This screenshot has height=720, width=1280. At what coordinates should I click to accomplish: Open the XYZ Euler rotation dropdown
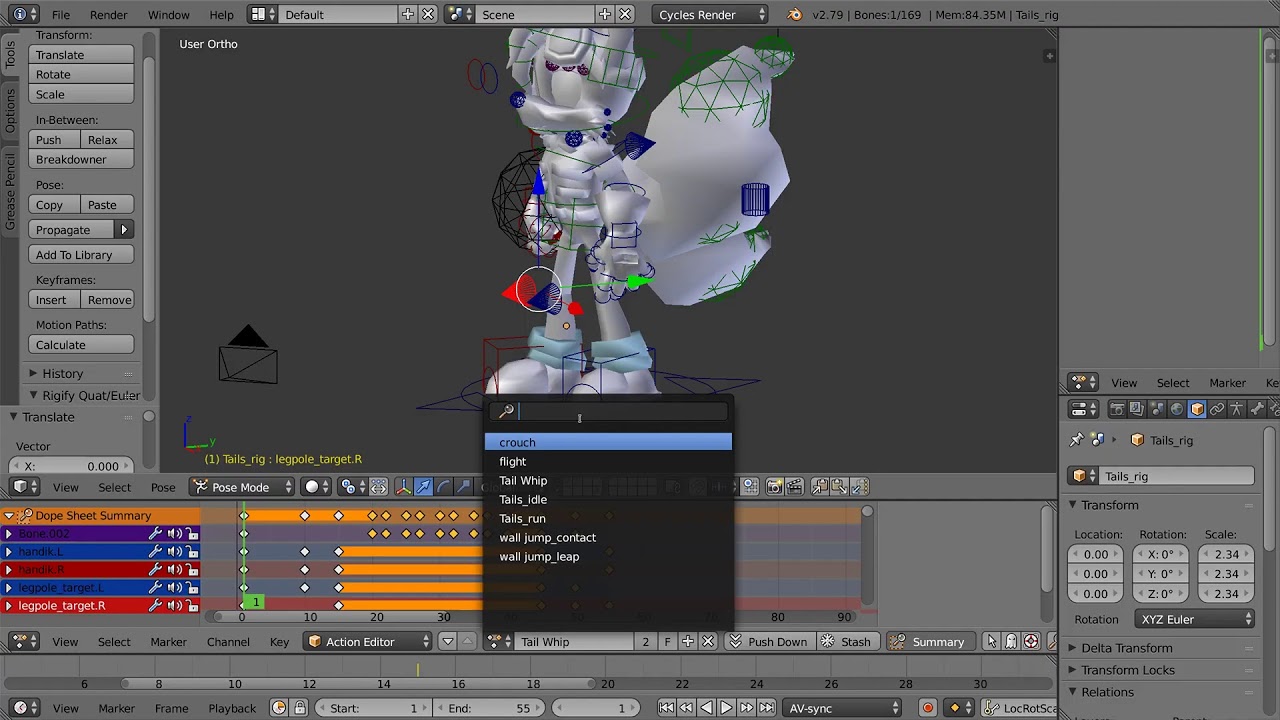tap(1194, 620)
